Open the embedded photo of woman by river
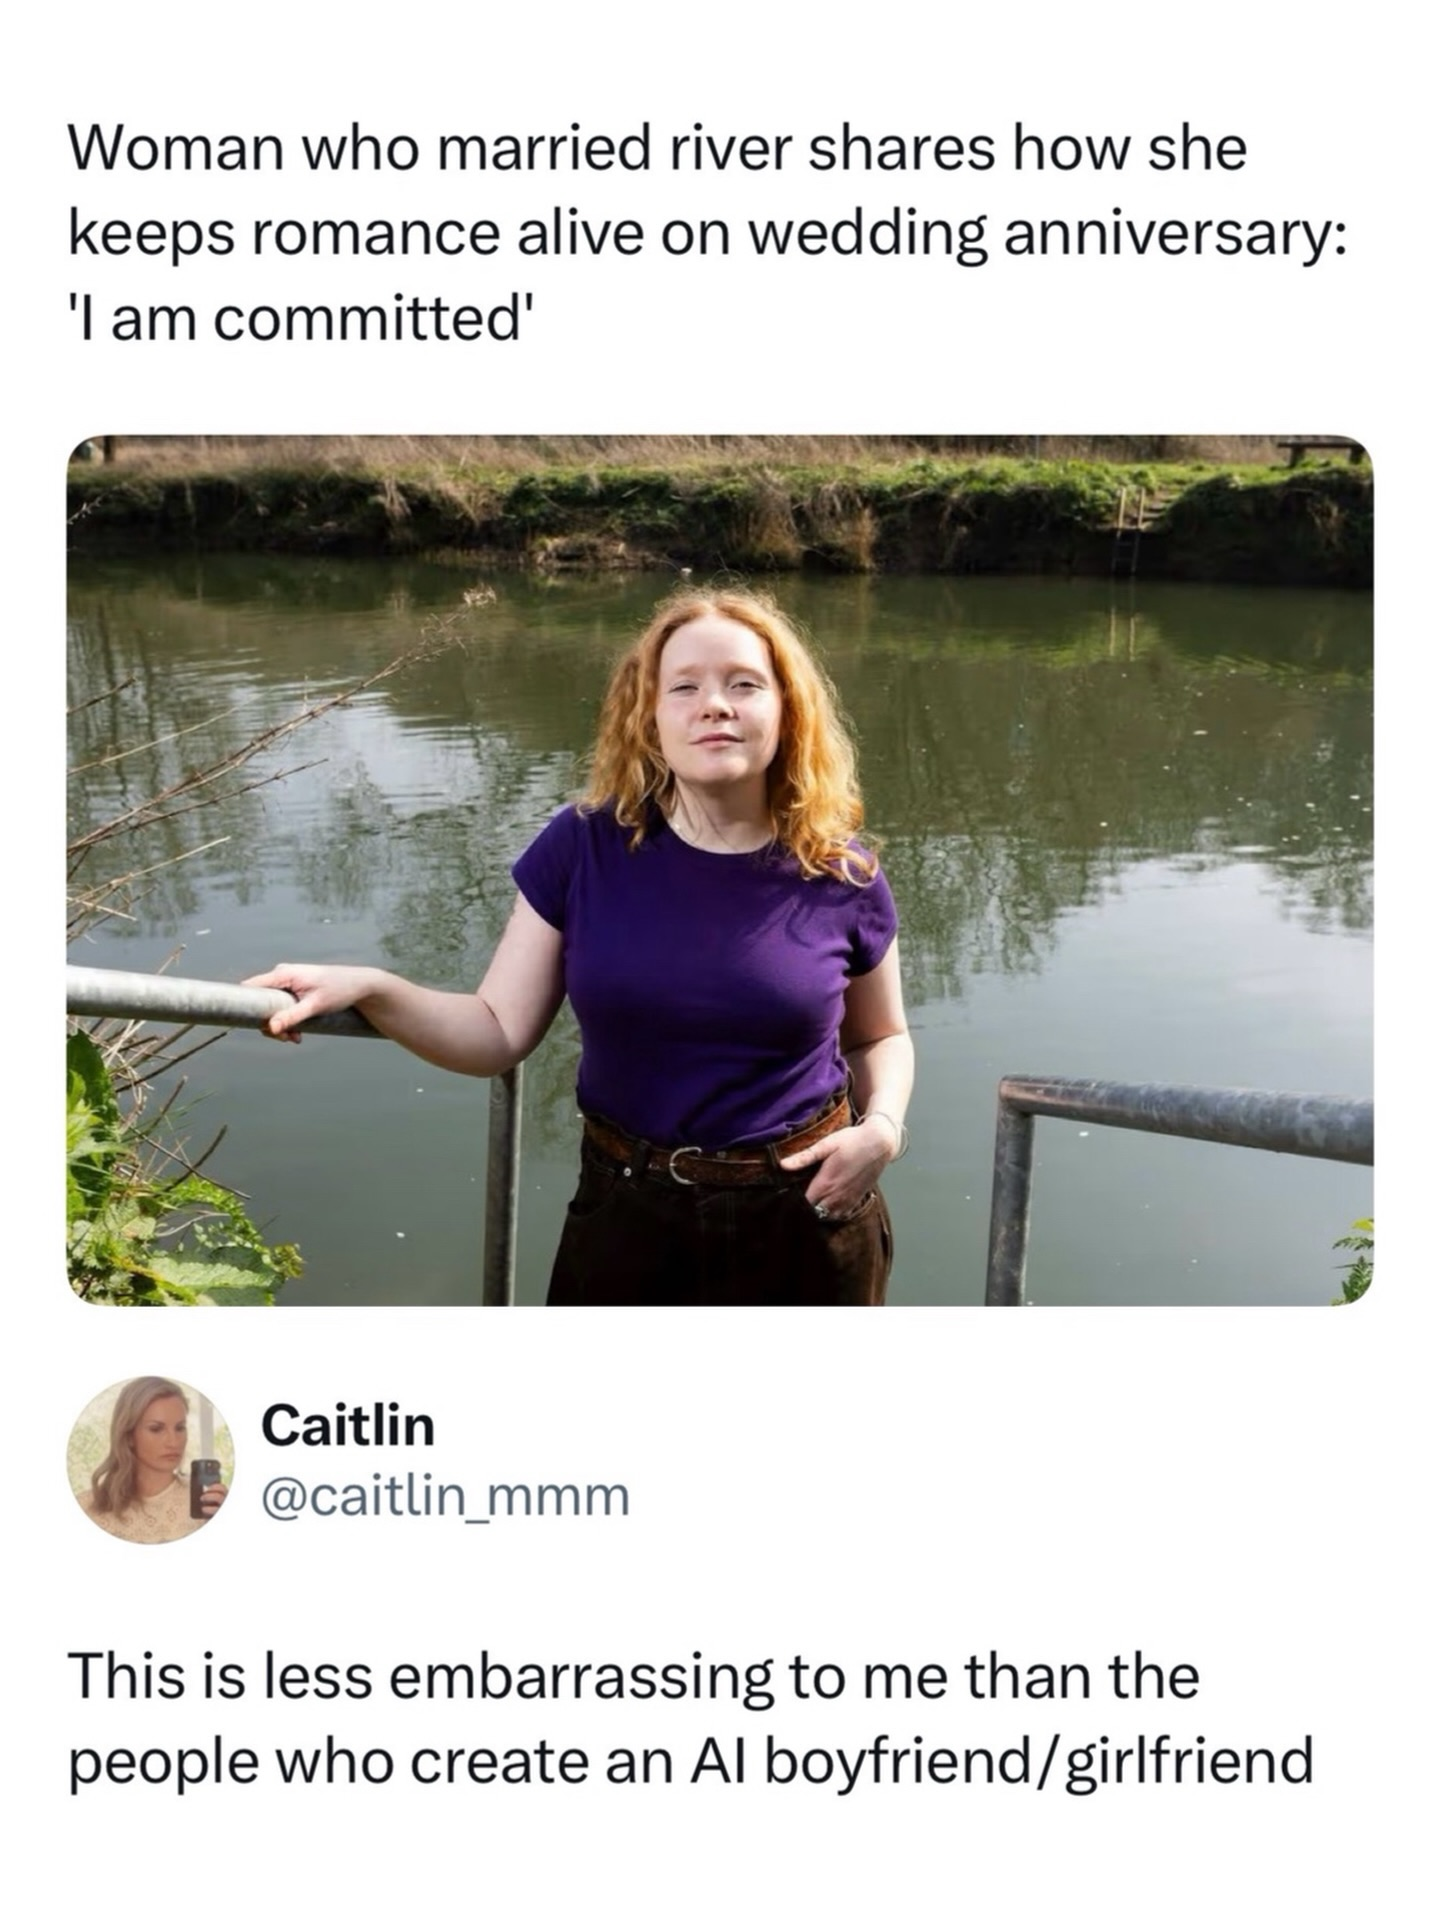Image resolution: width=1440 pixels, height=1920 pixels. coord(720,870)
